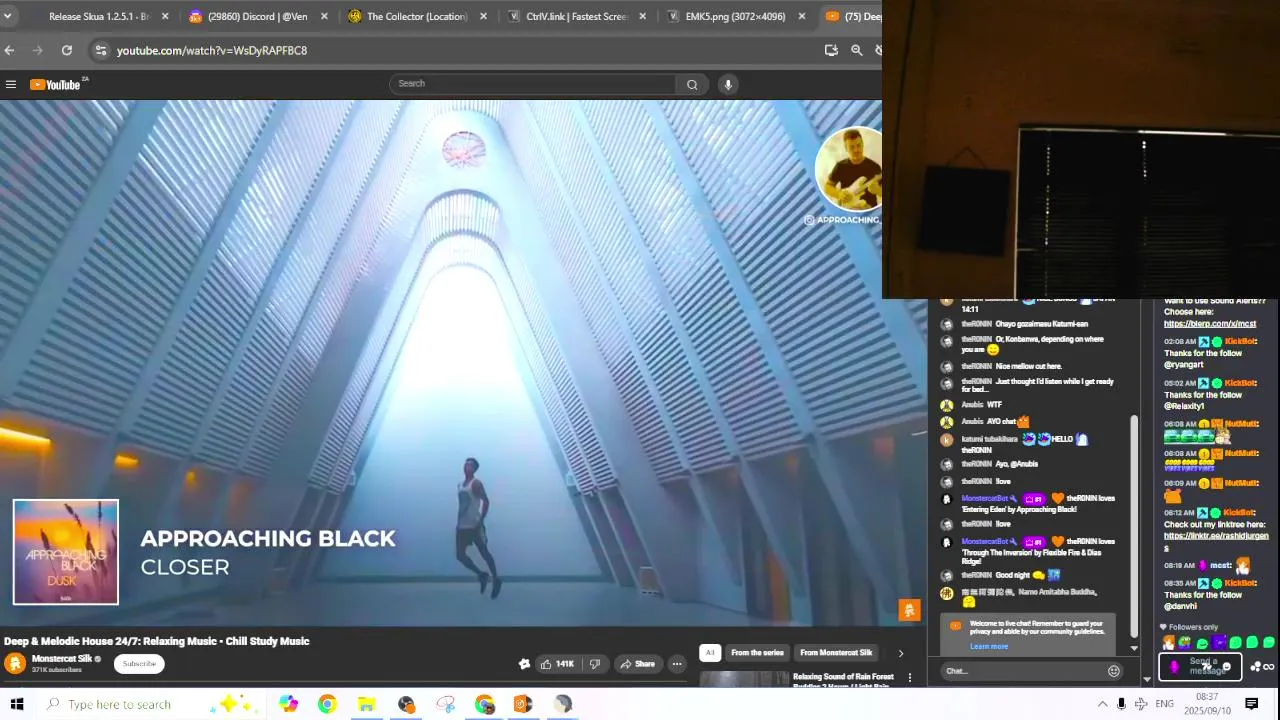Click the taskbar clock showing 08:37
This screenshot has height=720, width=1280.
pos(1207,703)
